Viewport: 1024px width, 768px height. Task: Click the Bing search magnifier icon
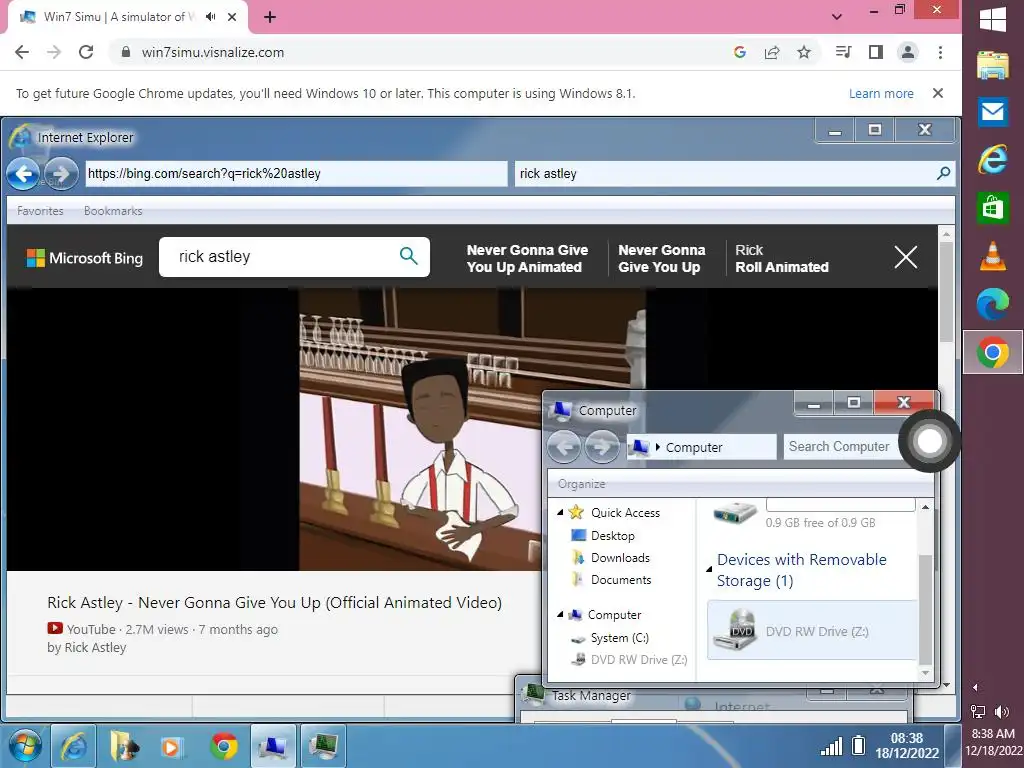(408, 256)
